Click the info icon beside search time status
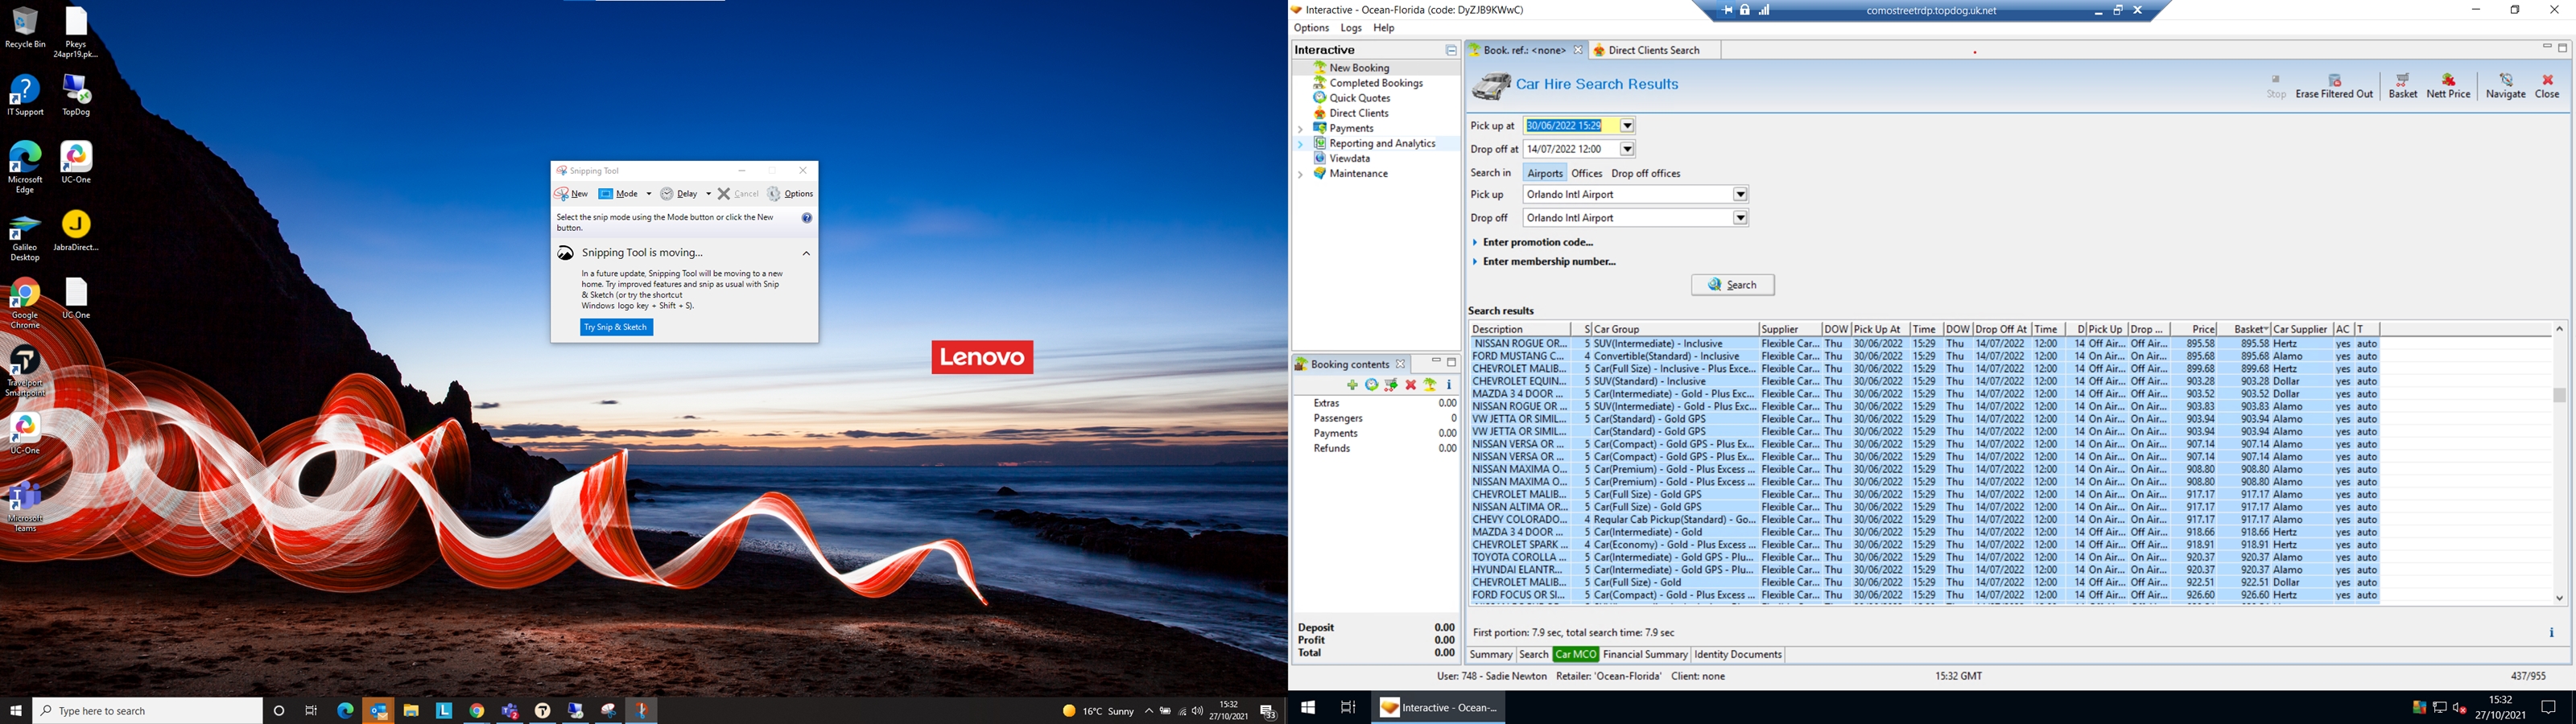 click(x=2551, y=632)
